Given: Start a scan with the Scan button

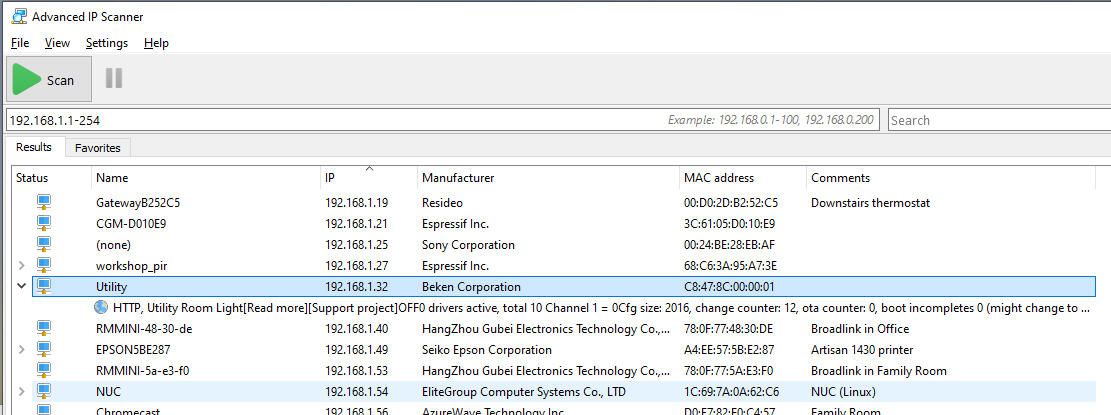Looking at the screenshot, I should (49, 79).
